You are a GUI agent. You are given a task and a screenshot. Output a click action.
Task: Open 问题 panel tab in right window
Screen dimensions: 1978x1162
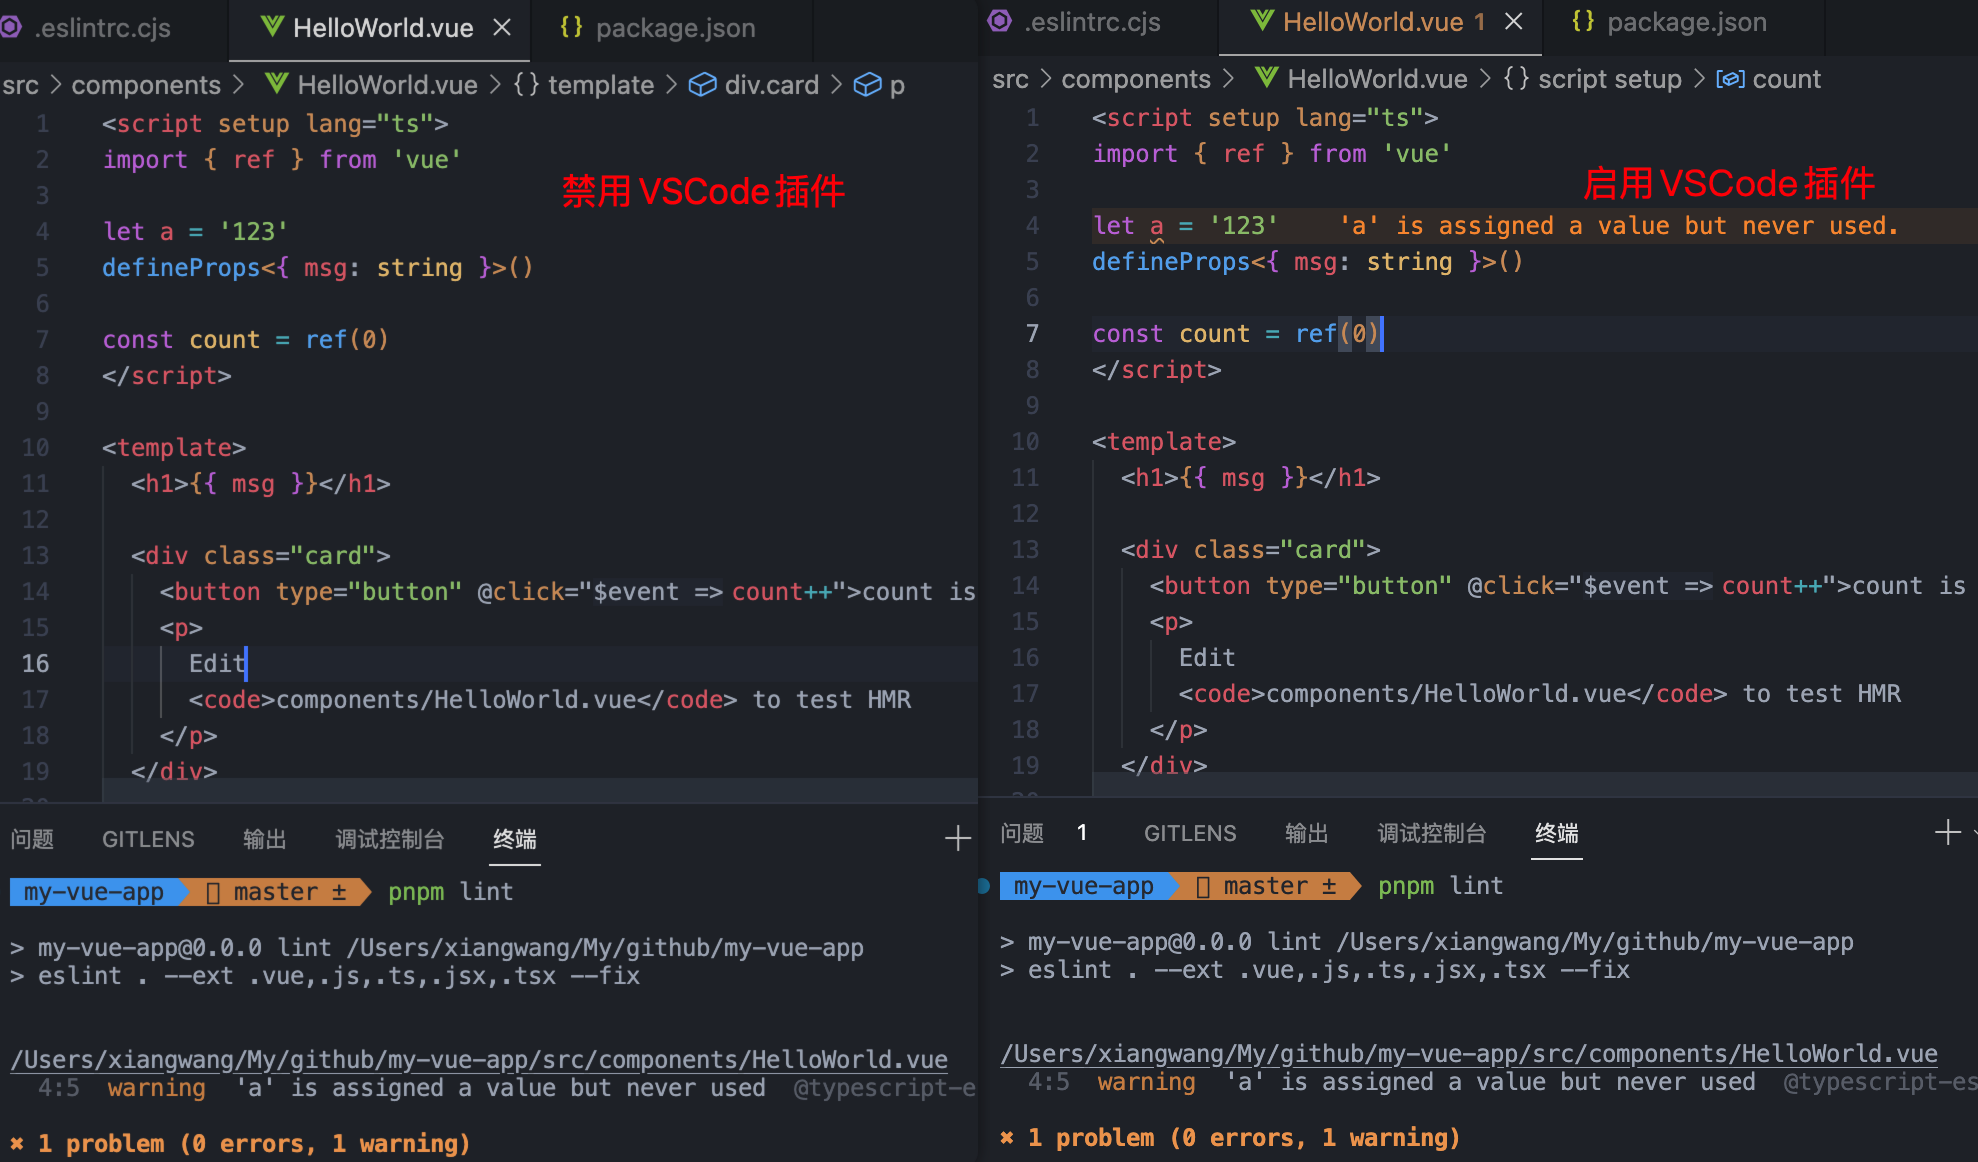1022,833
